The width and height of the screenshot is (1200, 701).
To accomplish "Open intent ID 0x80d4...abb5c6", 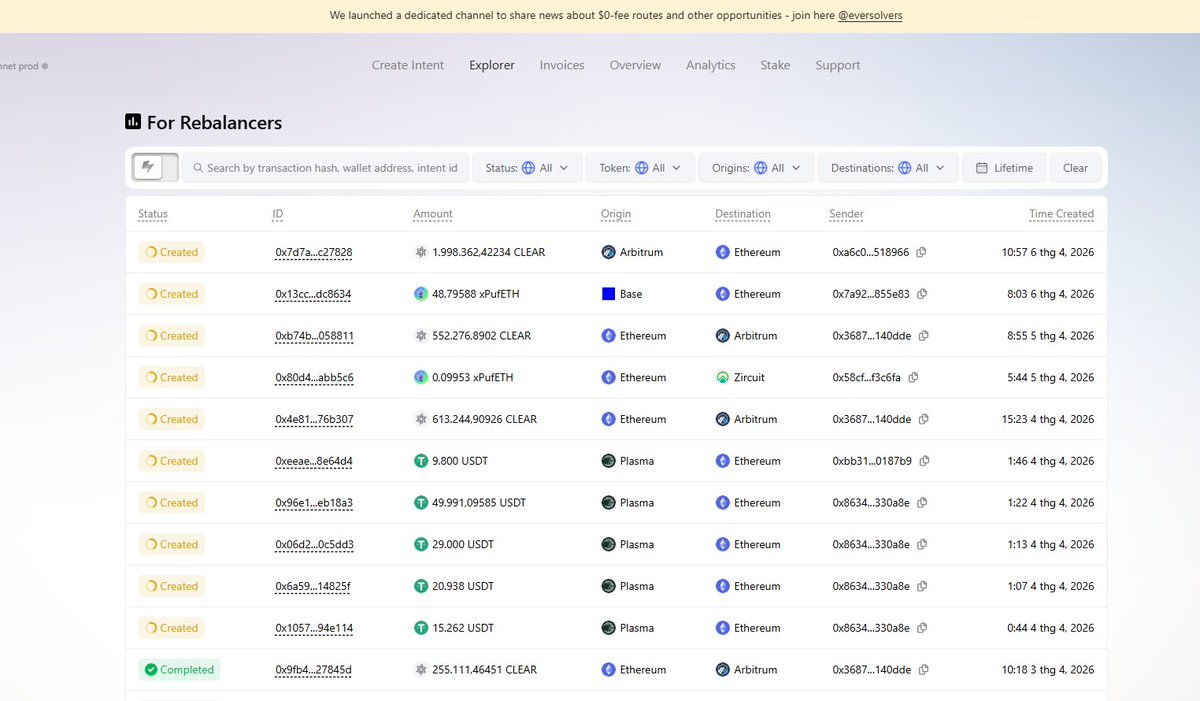I will 314,378.
